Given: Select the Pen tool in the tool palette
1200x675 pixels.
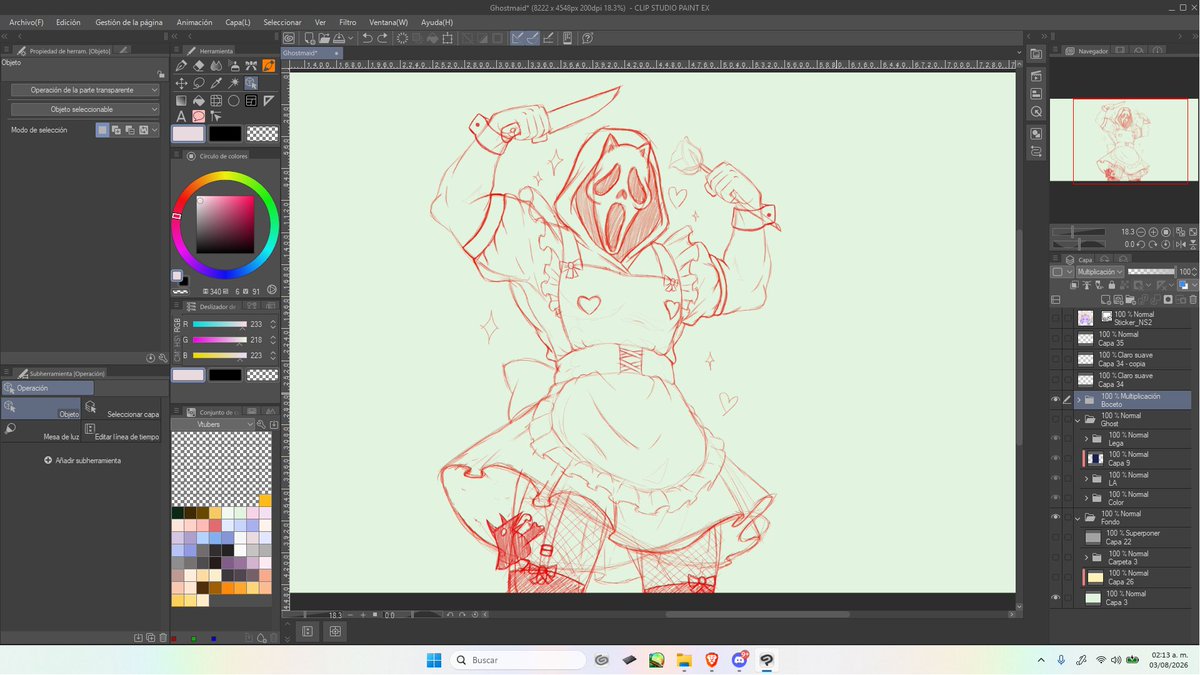Looking at the screenshot, I should pyautogui.click(x=181, y=65).
